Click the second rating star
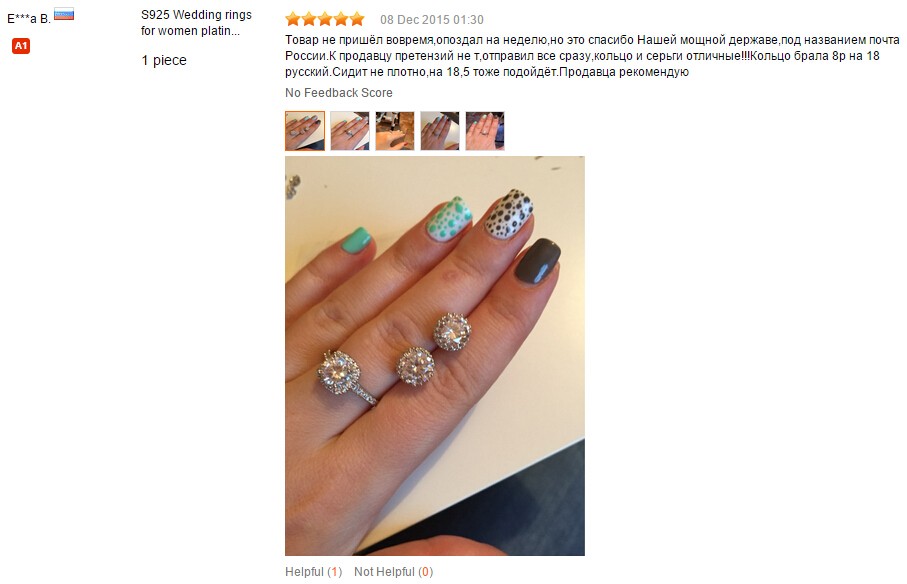The width and height of the screenshot is (907, 584). [x=309, y=20]
